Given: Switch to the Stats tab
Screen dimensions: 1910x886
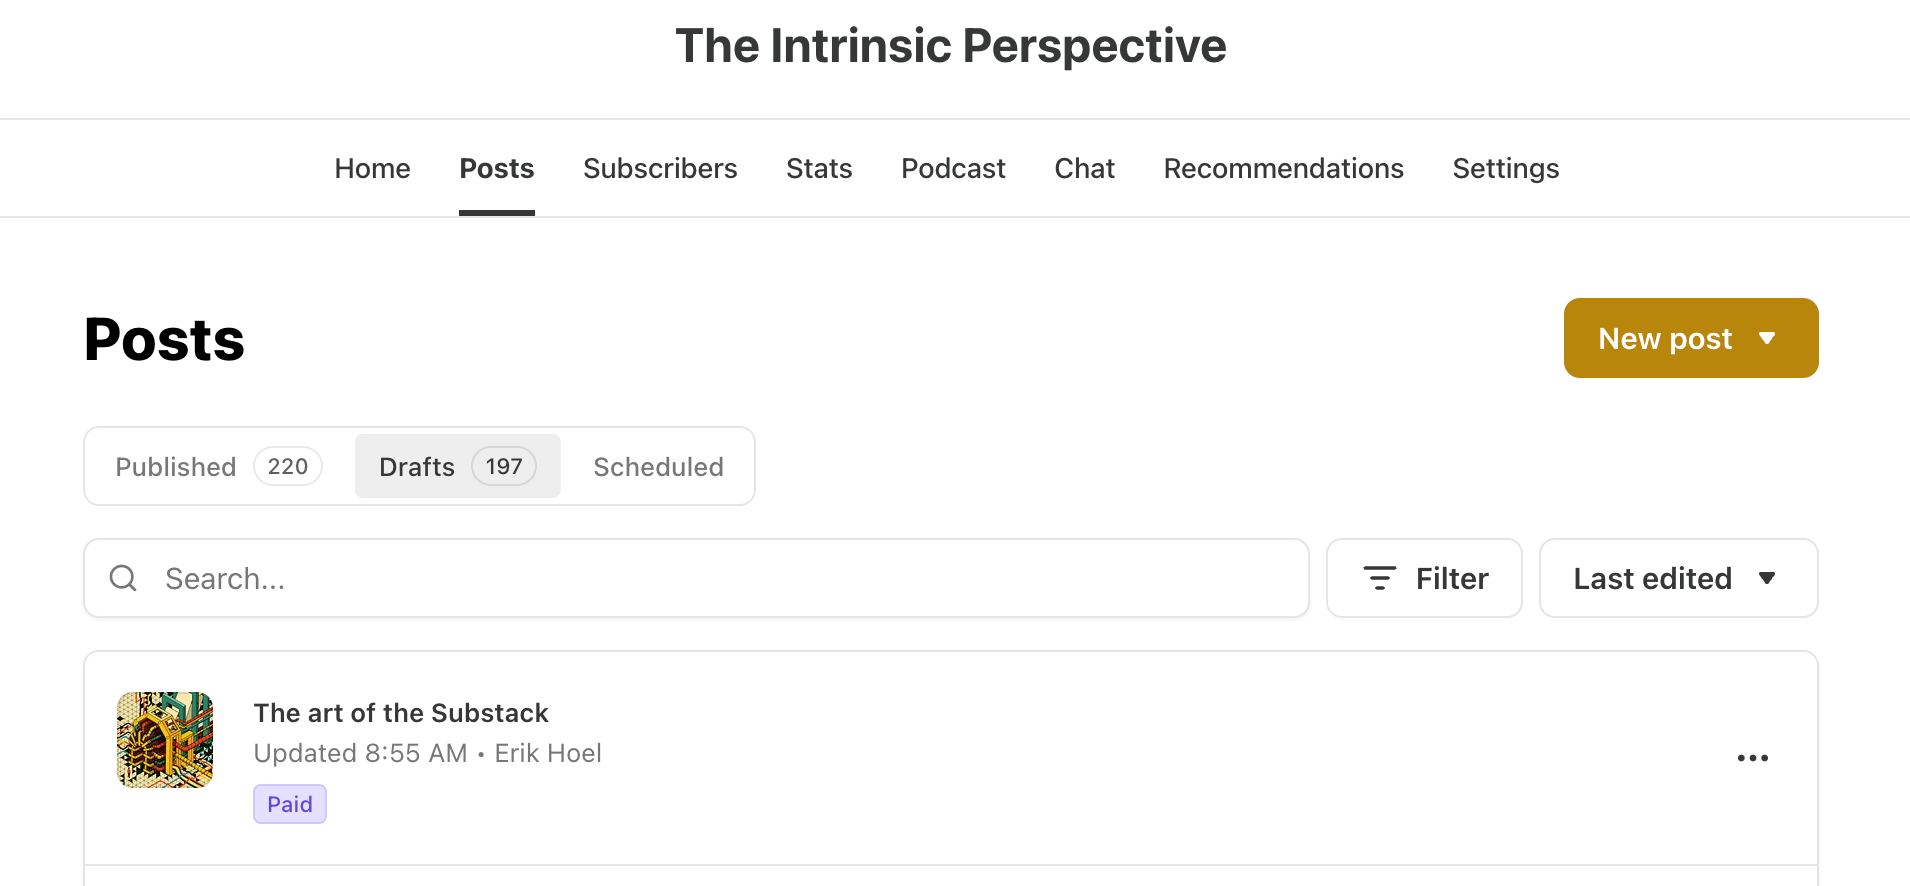Looking at the screenshot, I should 819,168.
